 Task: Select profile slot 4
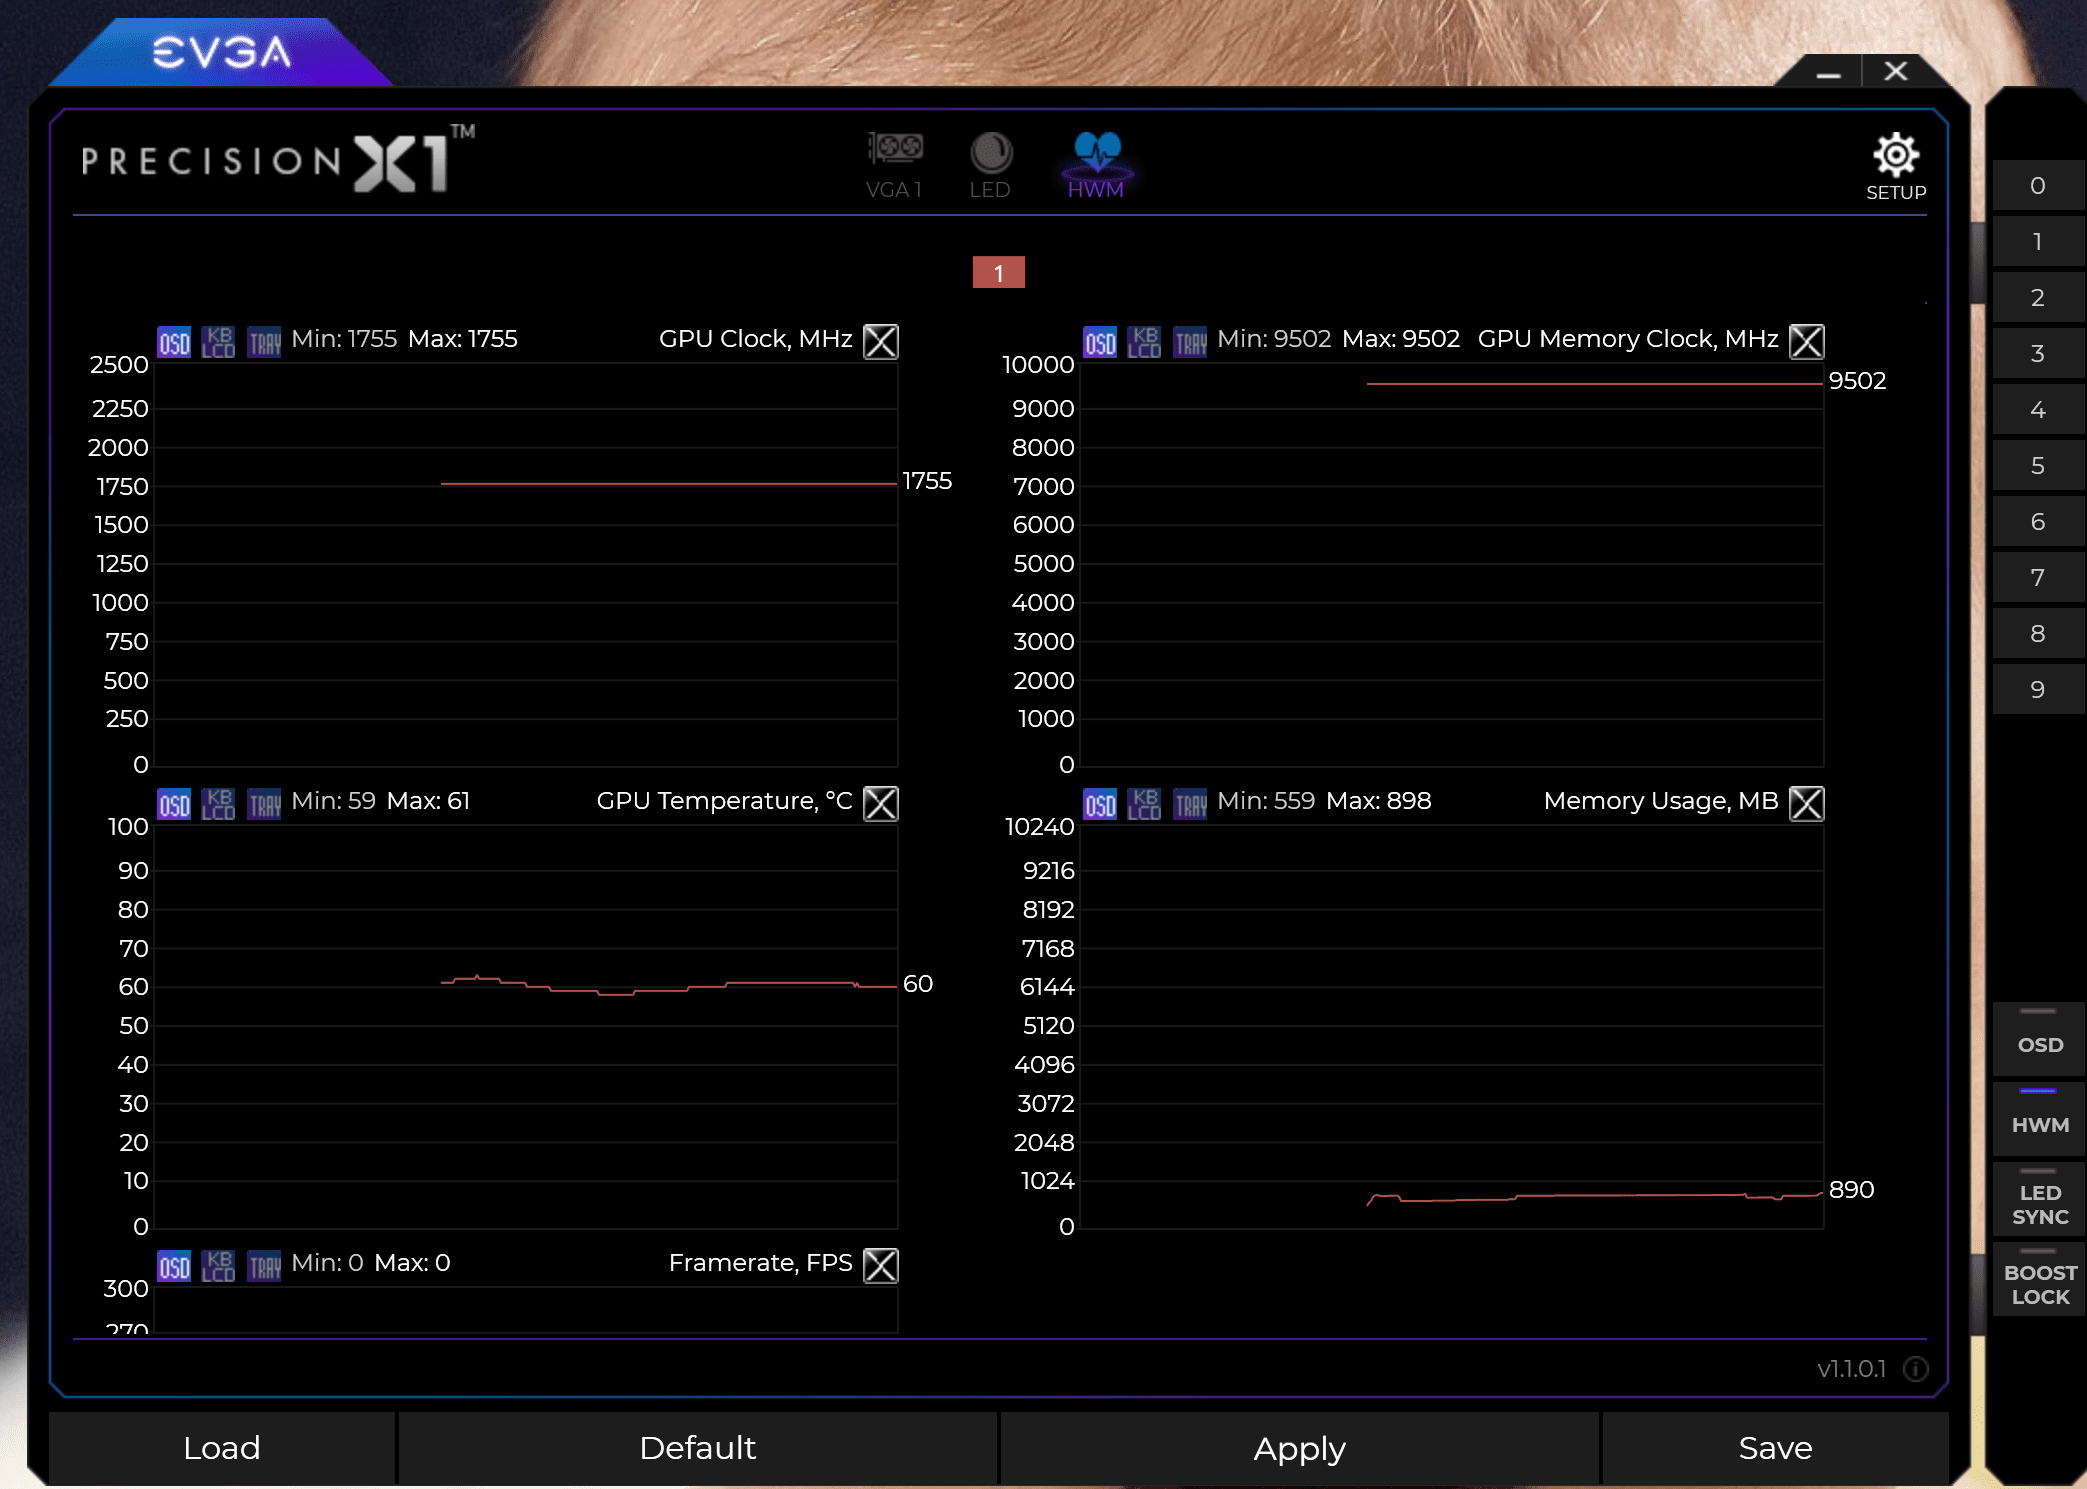[2037, 410]
